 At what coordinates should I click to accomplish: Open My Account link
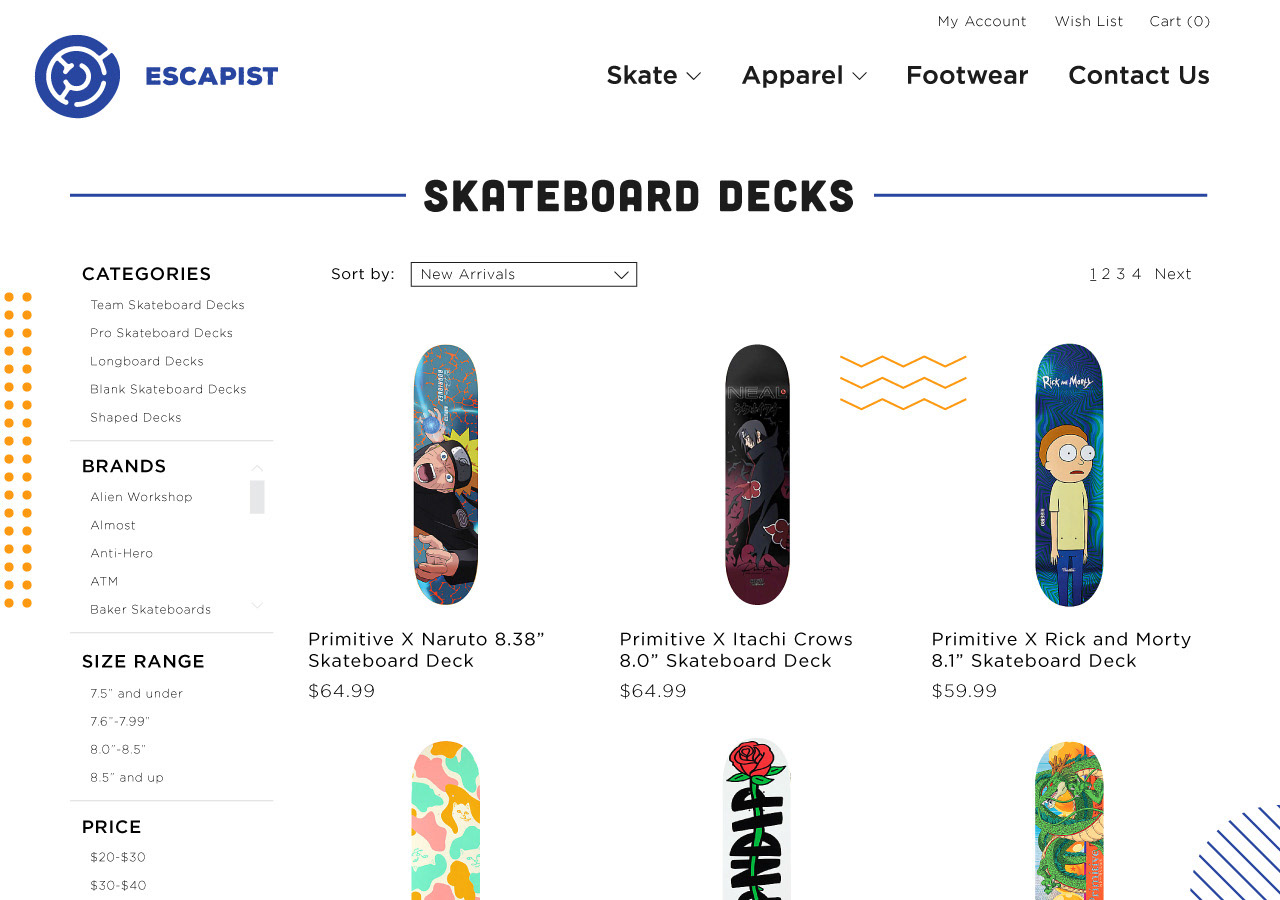981,21
